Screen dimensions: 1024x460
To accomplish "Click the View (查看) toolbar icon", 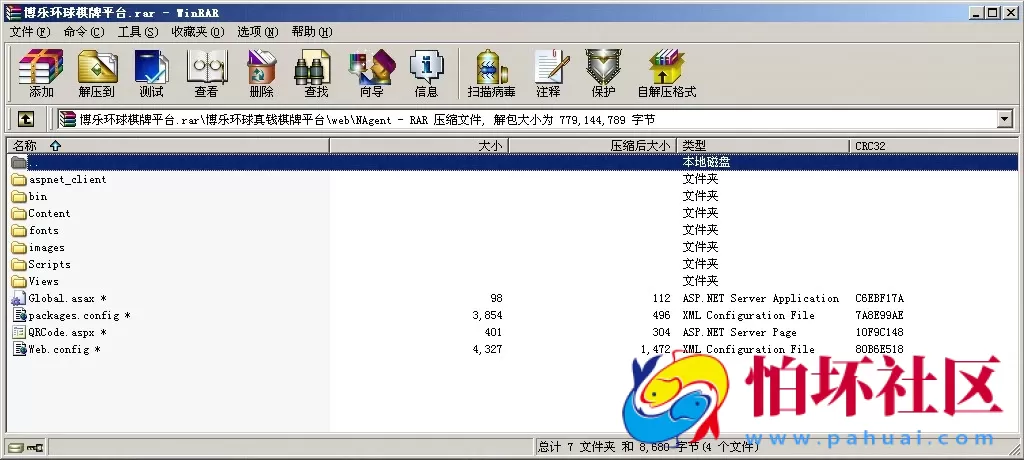I will tap(207, 73).
